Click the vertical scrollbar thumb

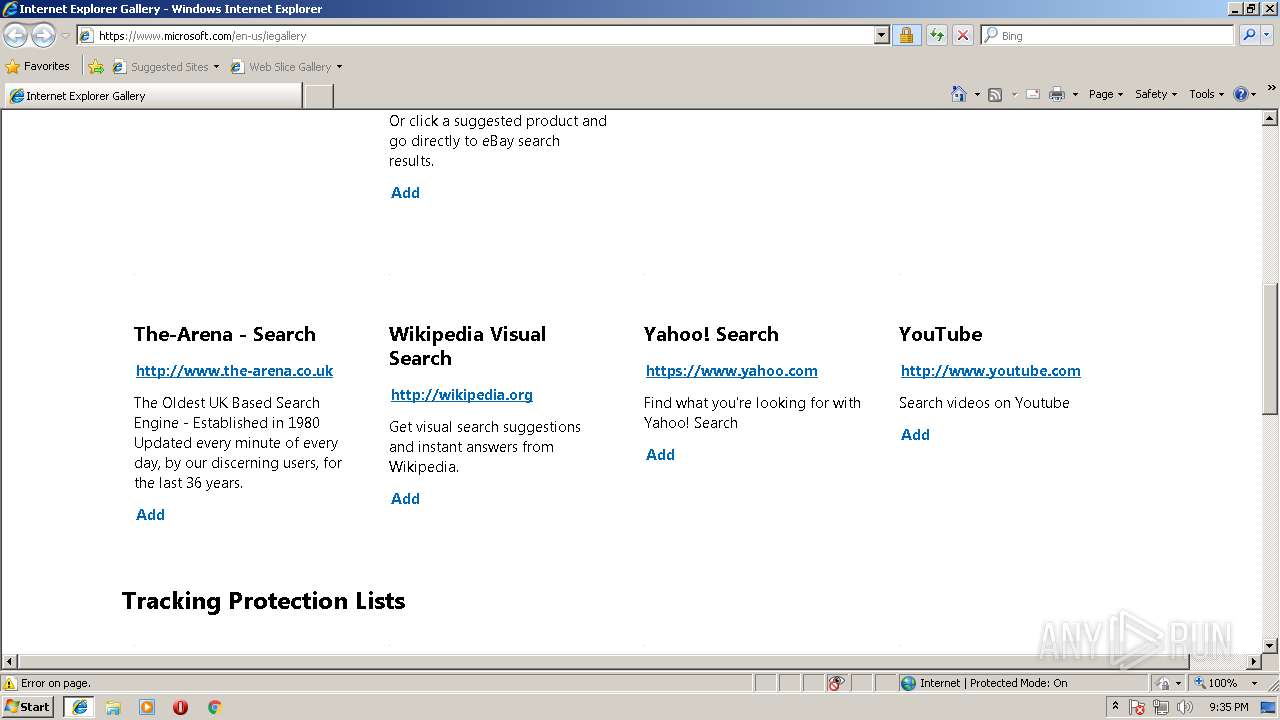pos(1271,348)
